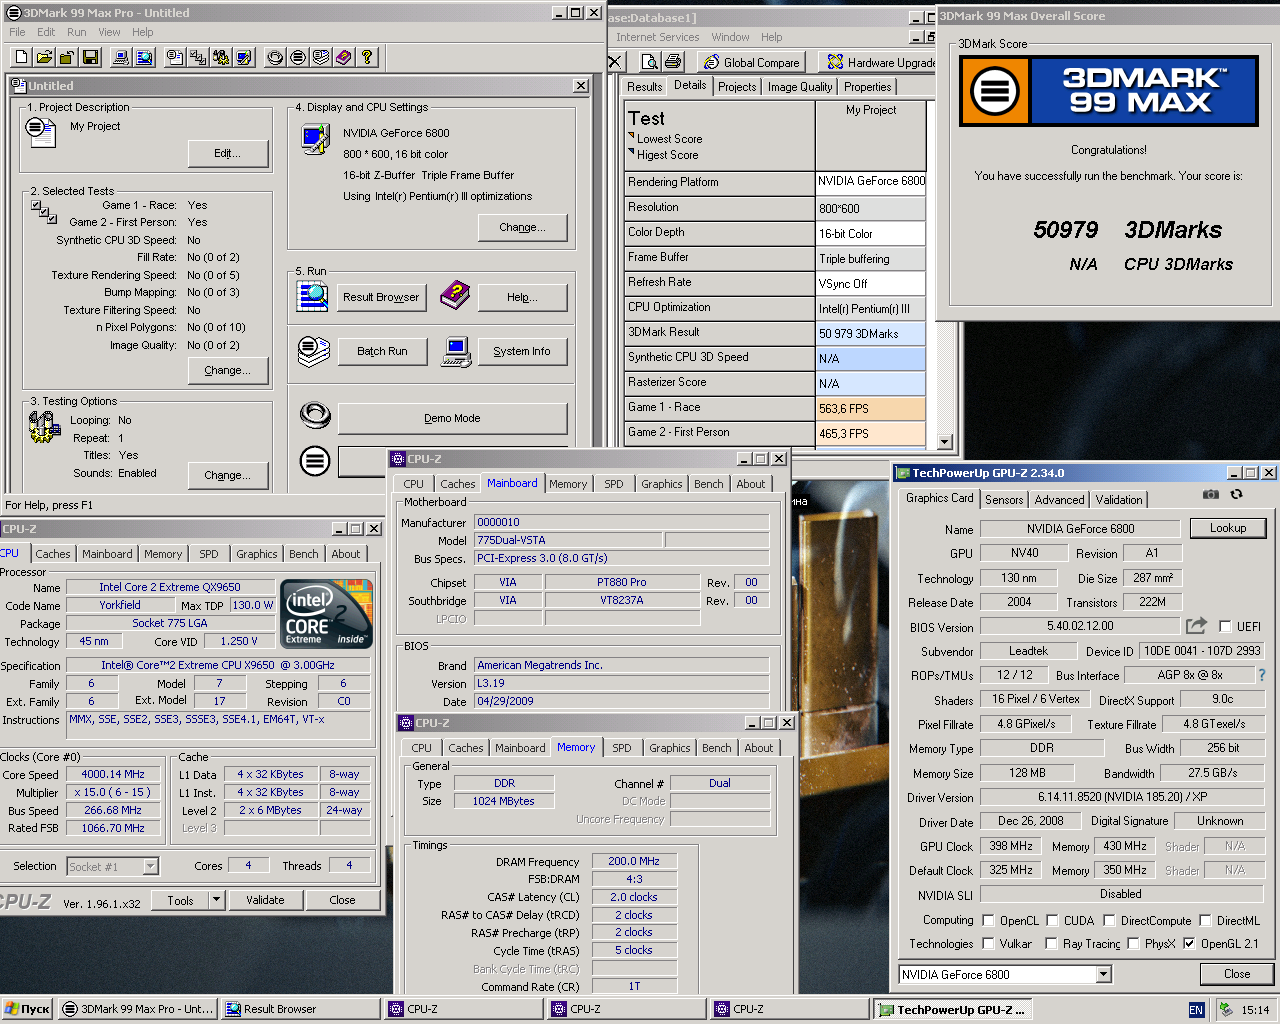Toggle the Vulkan checkbox
Viewport: 1280px width, 1024px height.
pyautogui.click(x=989, y=943)
